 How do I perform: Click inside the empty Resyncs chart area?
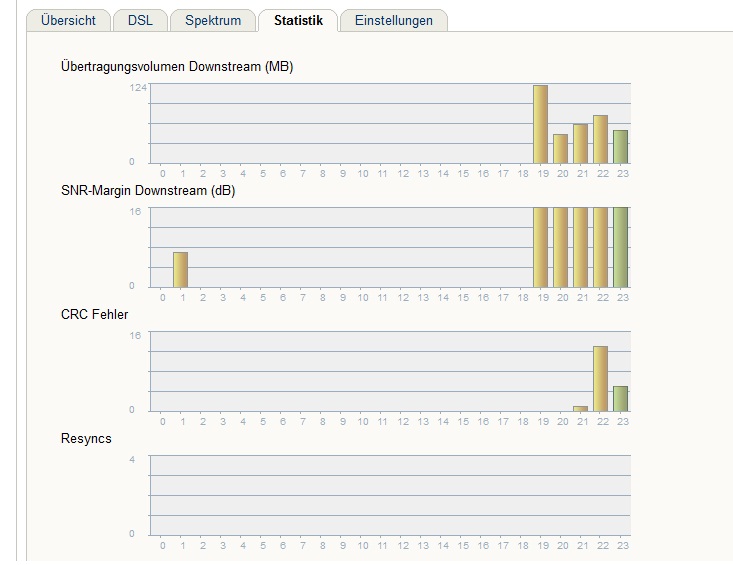[390, 495]
